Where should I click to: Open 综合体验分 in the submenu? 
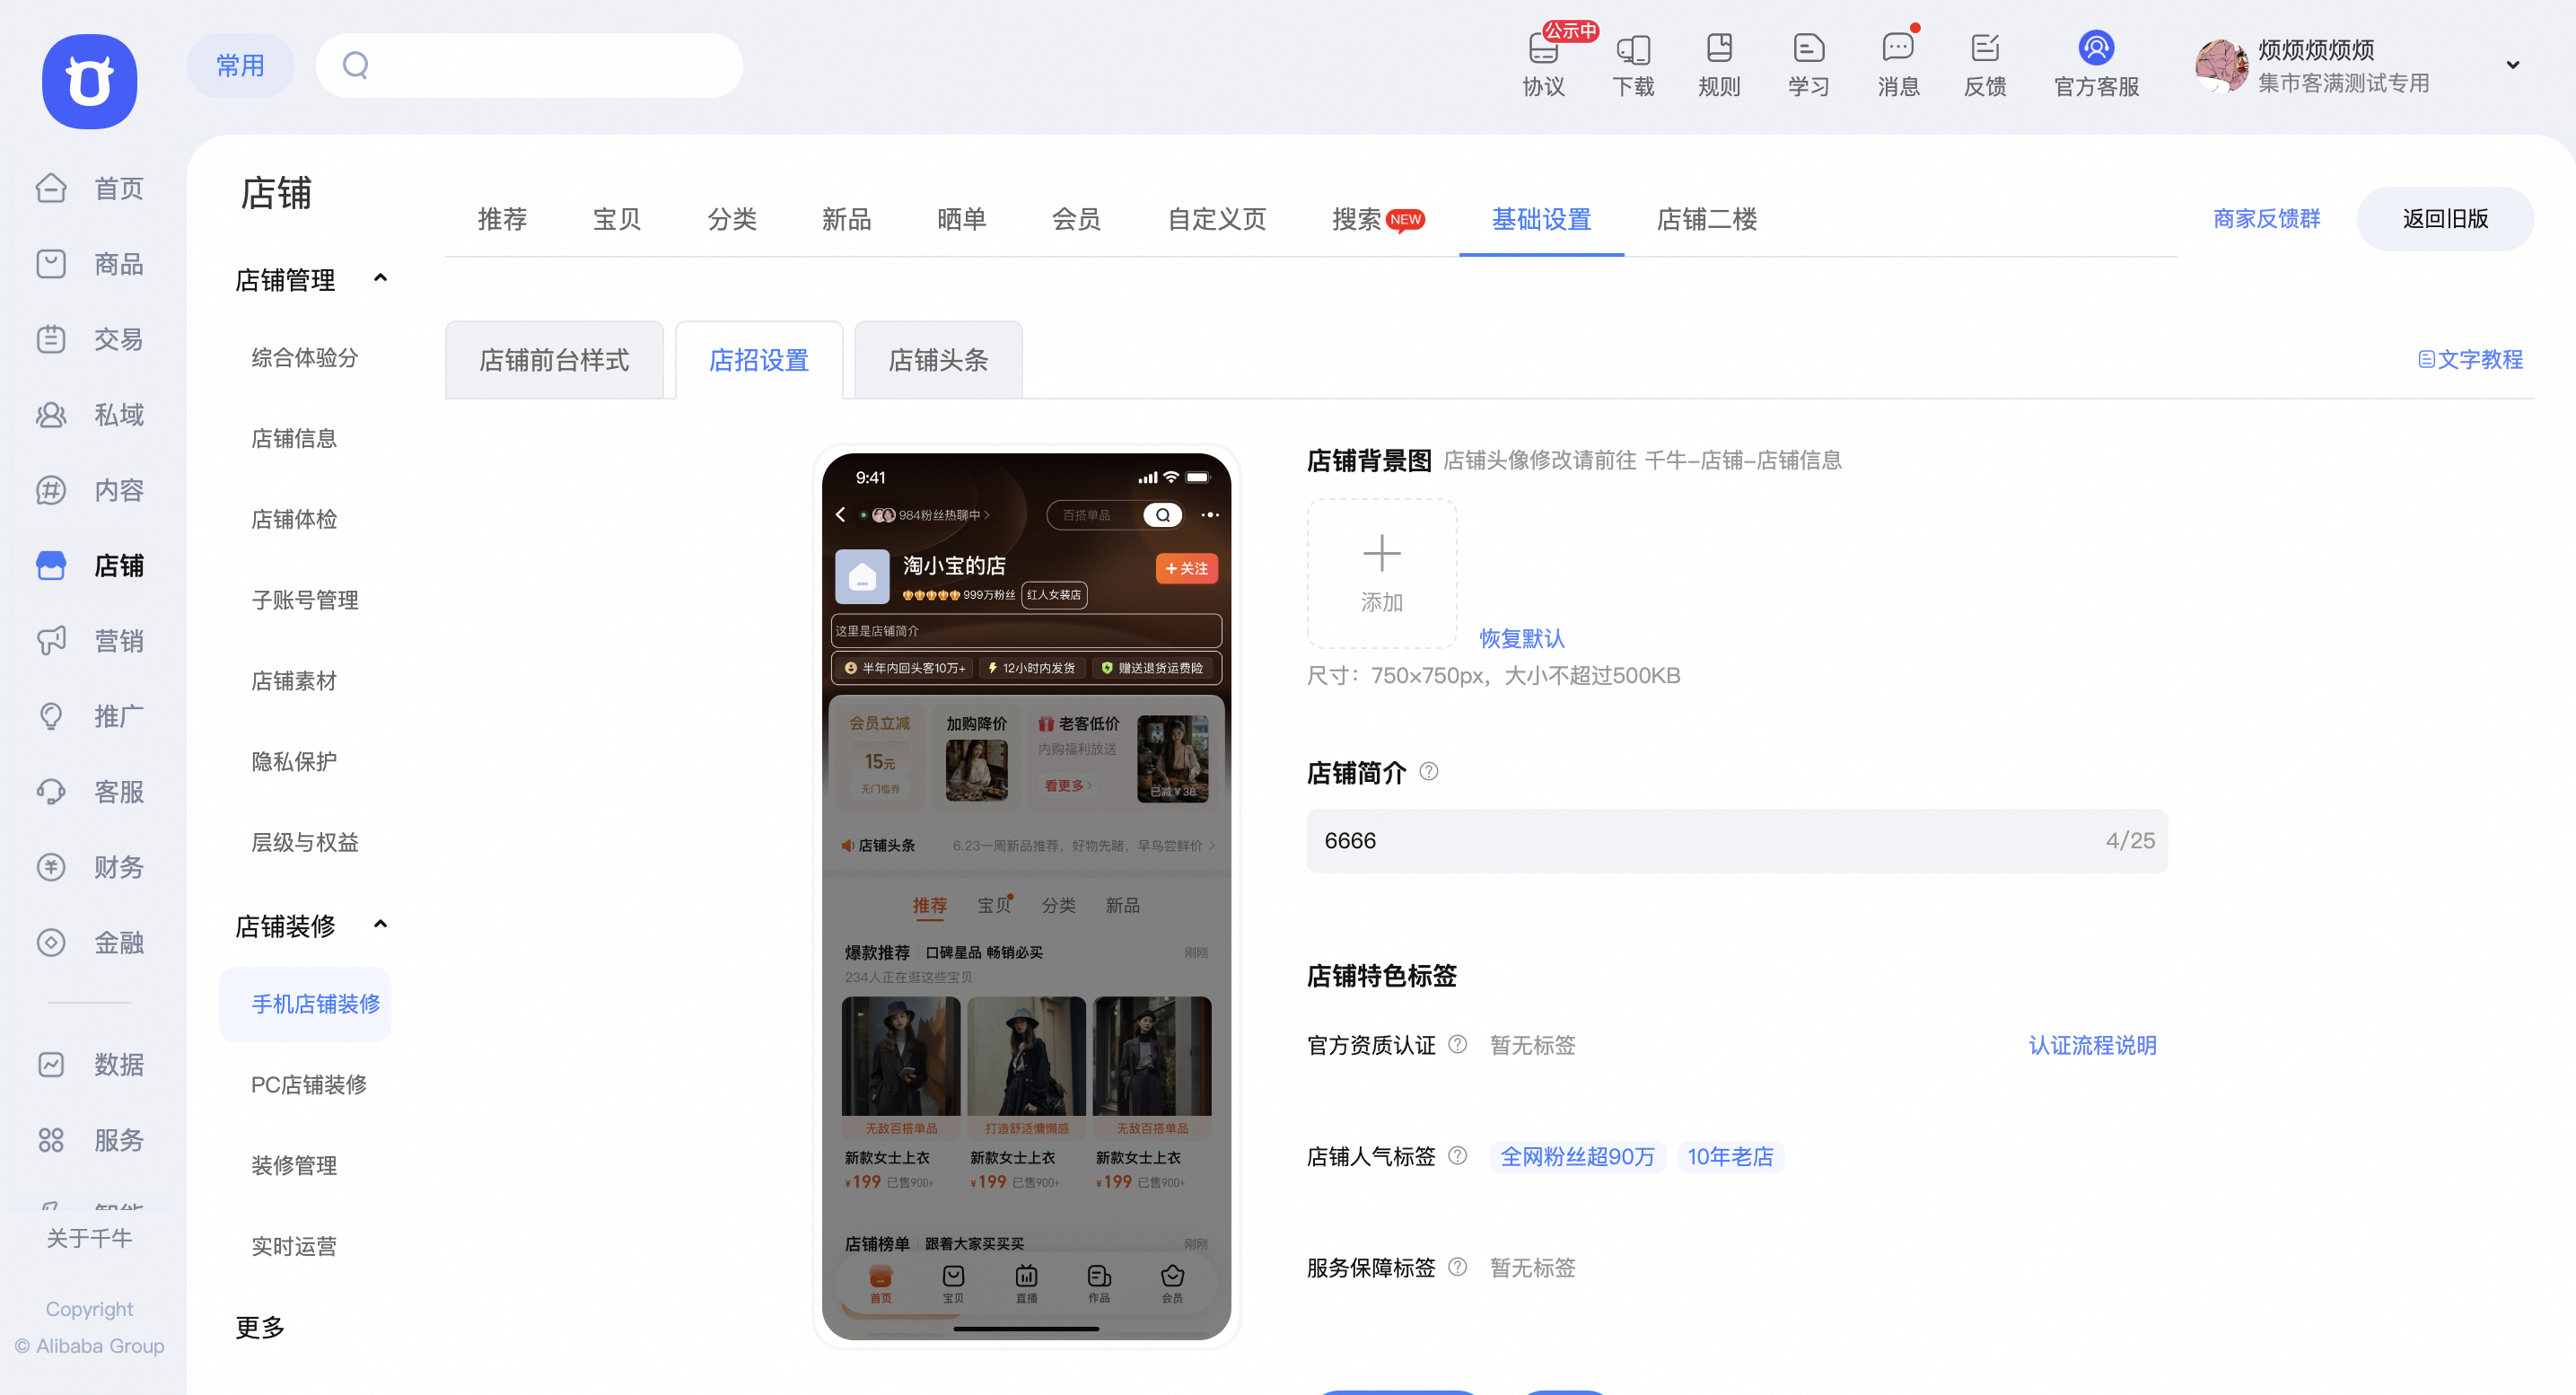tap(304, 357)
